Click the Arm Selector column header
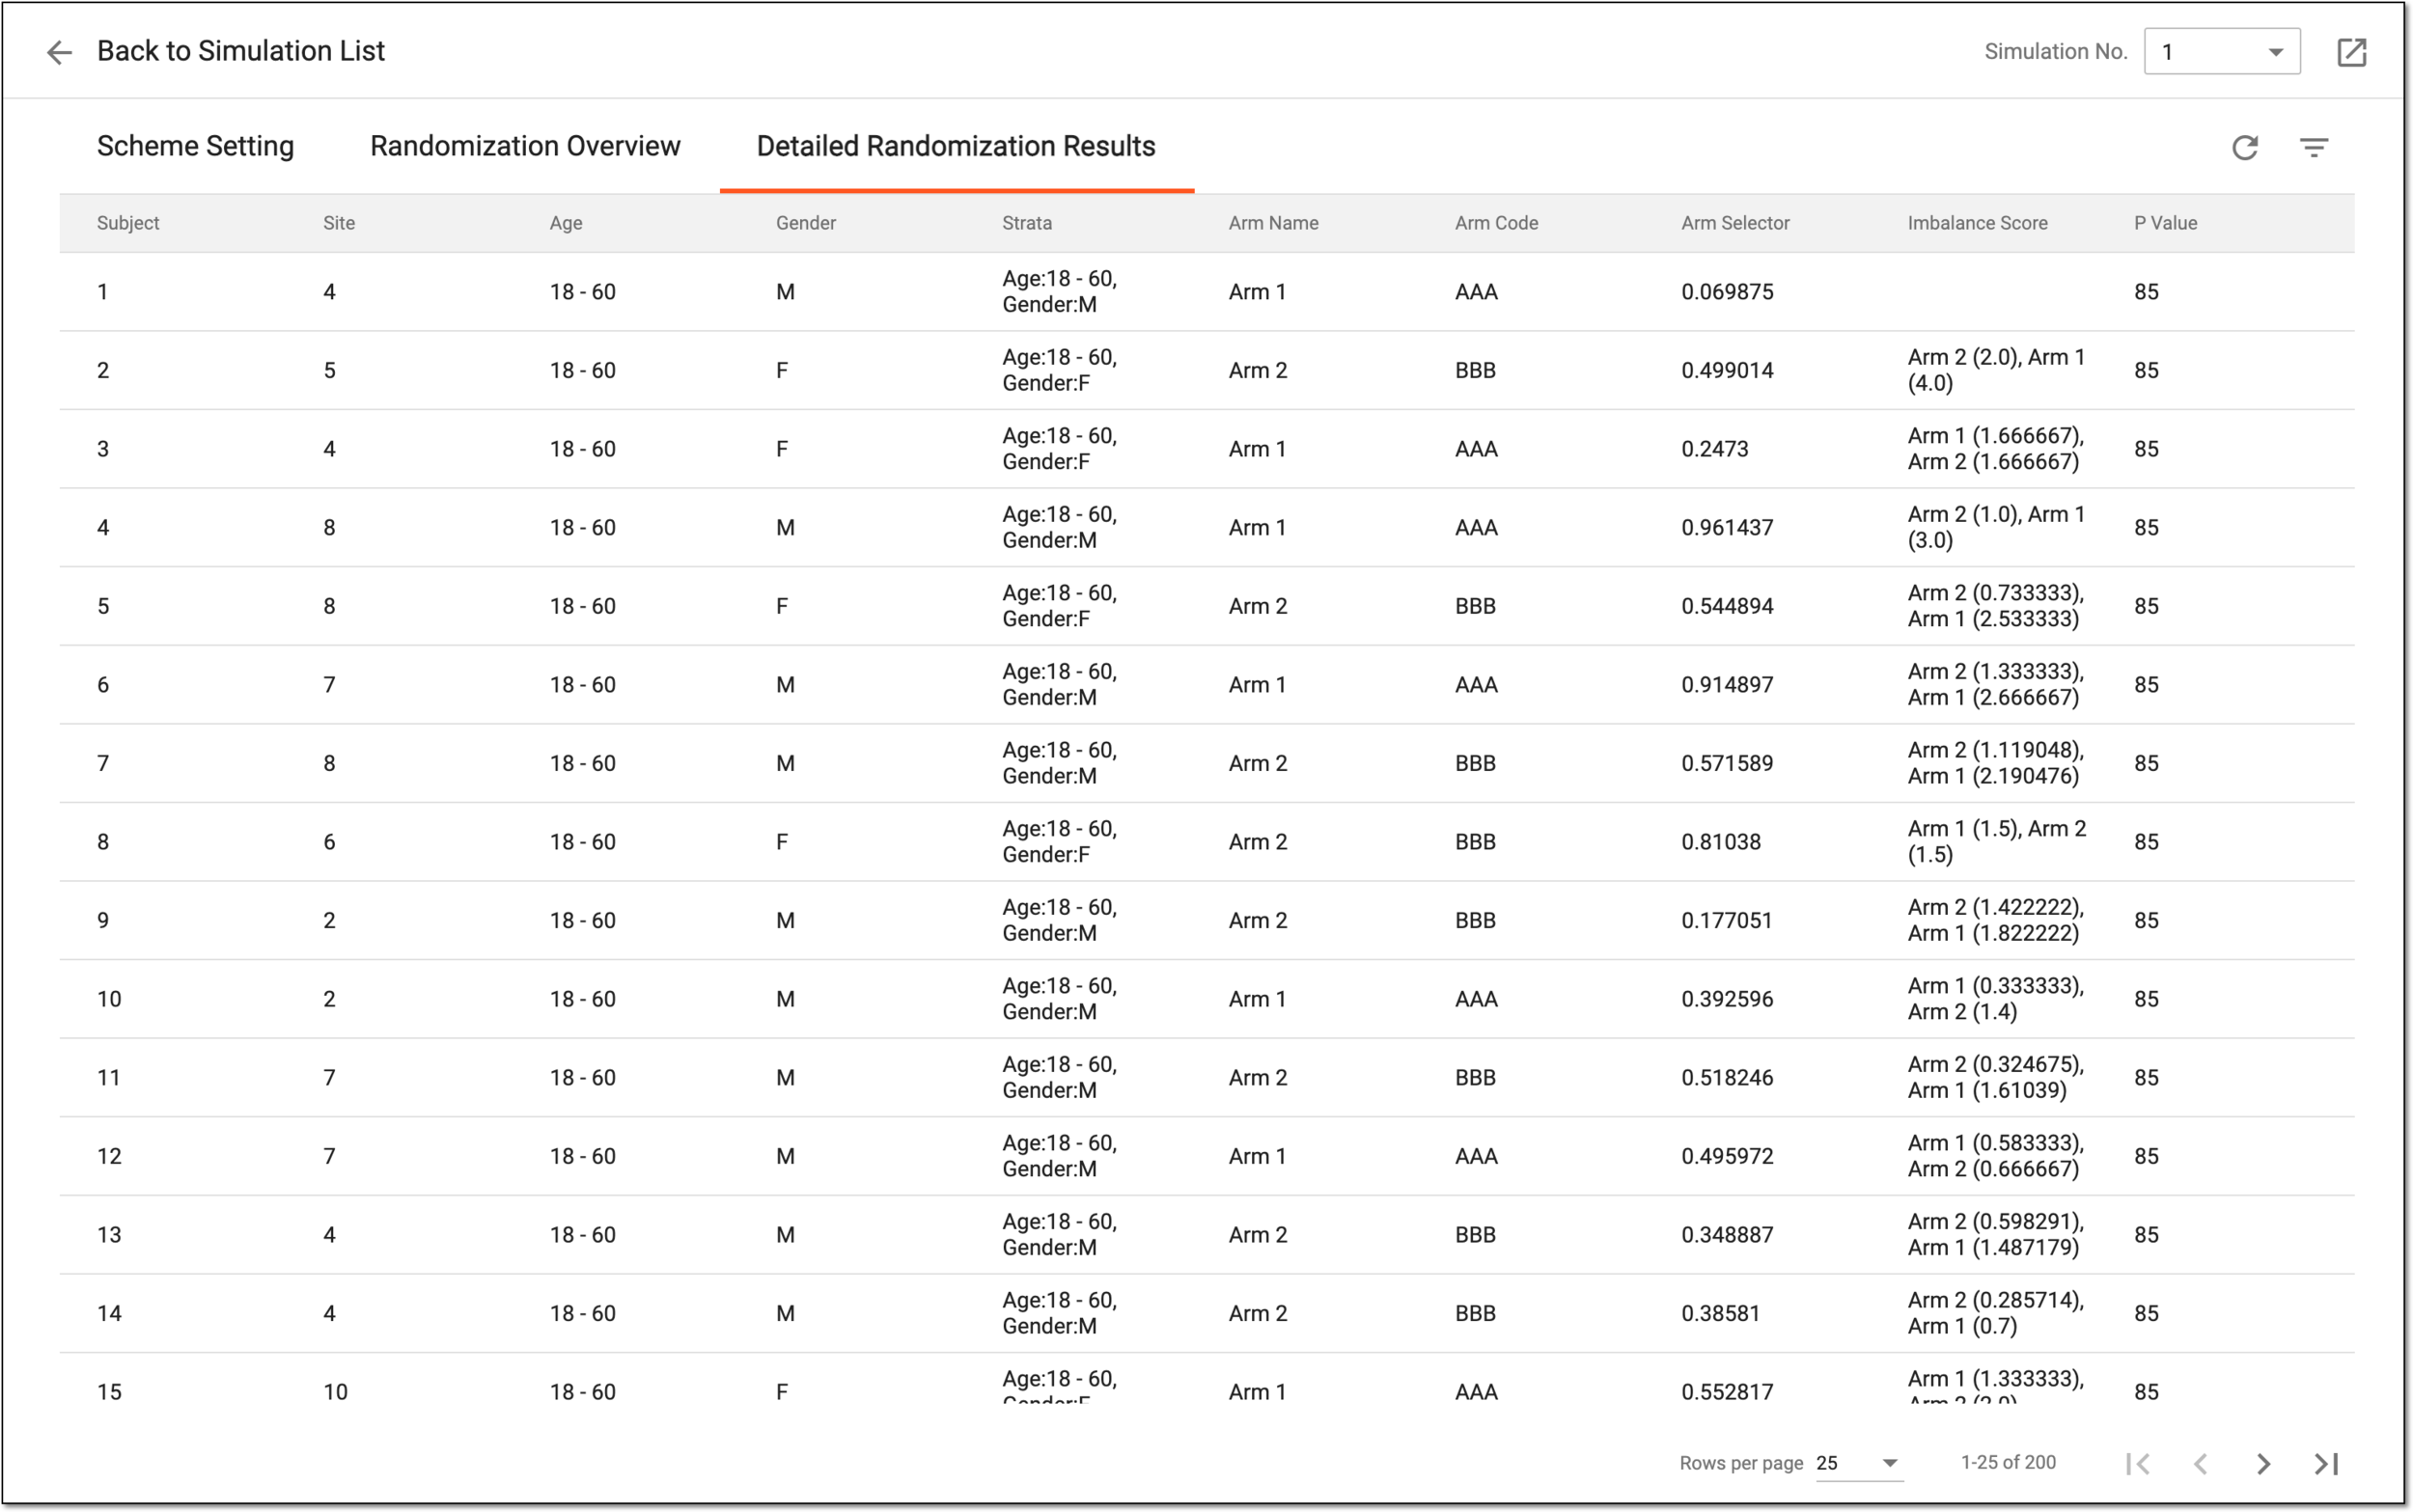Image resolution: width=2413 pixels, height=1512 pixels. [1735, 223]
